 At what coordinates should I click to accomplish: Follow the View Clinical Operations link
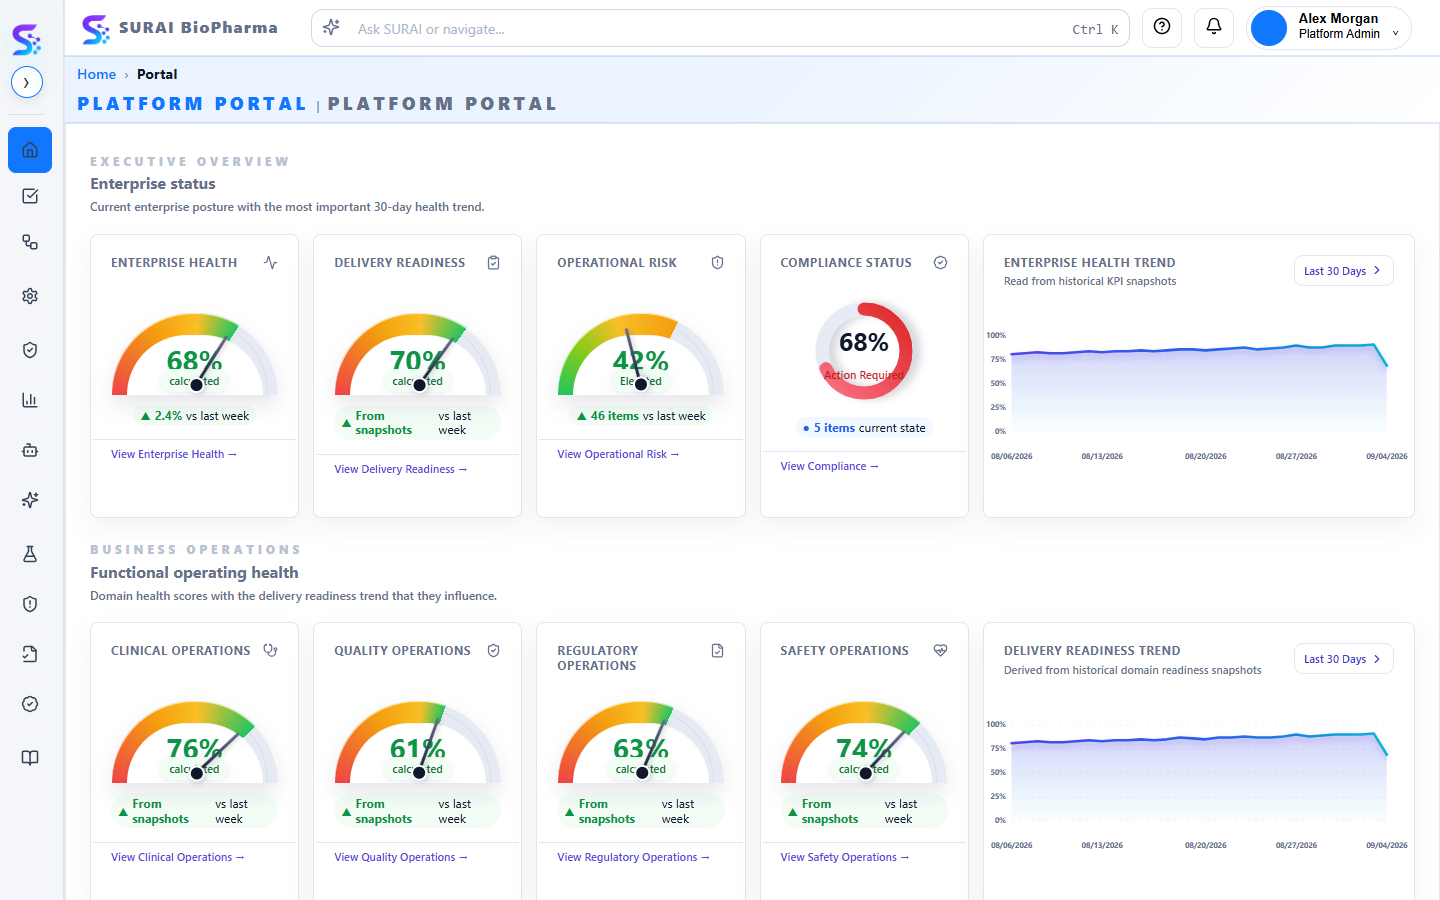click(178, 857)
